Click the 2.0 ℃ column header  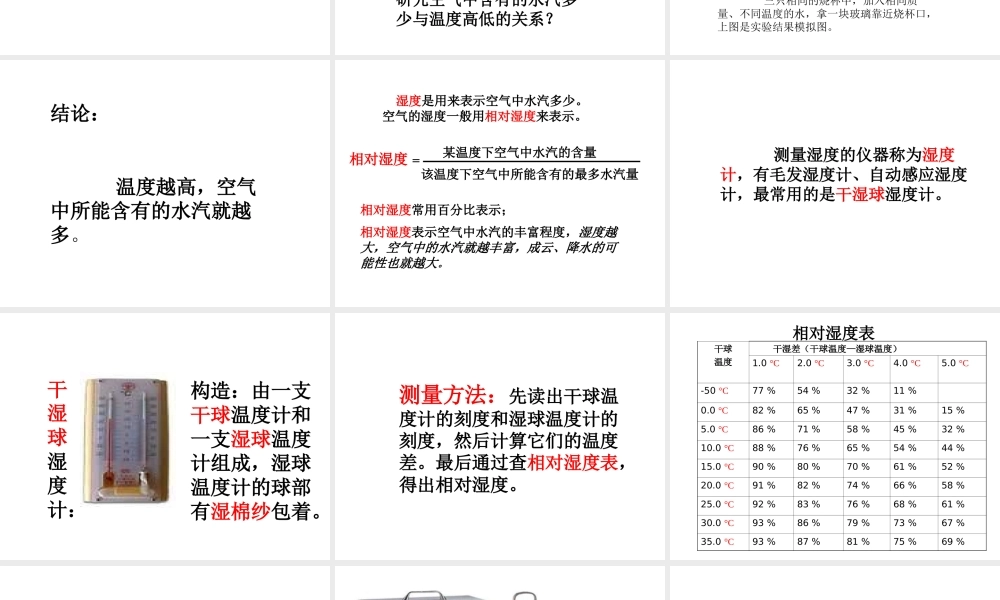click(811, 363)
